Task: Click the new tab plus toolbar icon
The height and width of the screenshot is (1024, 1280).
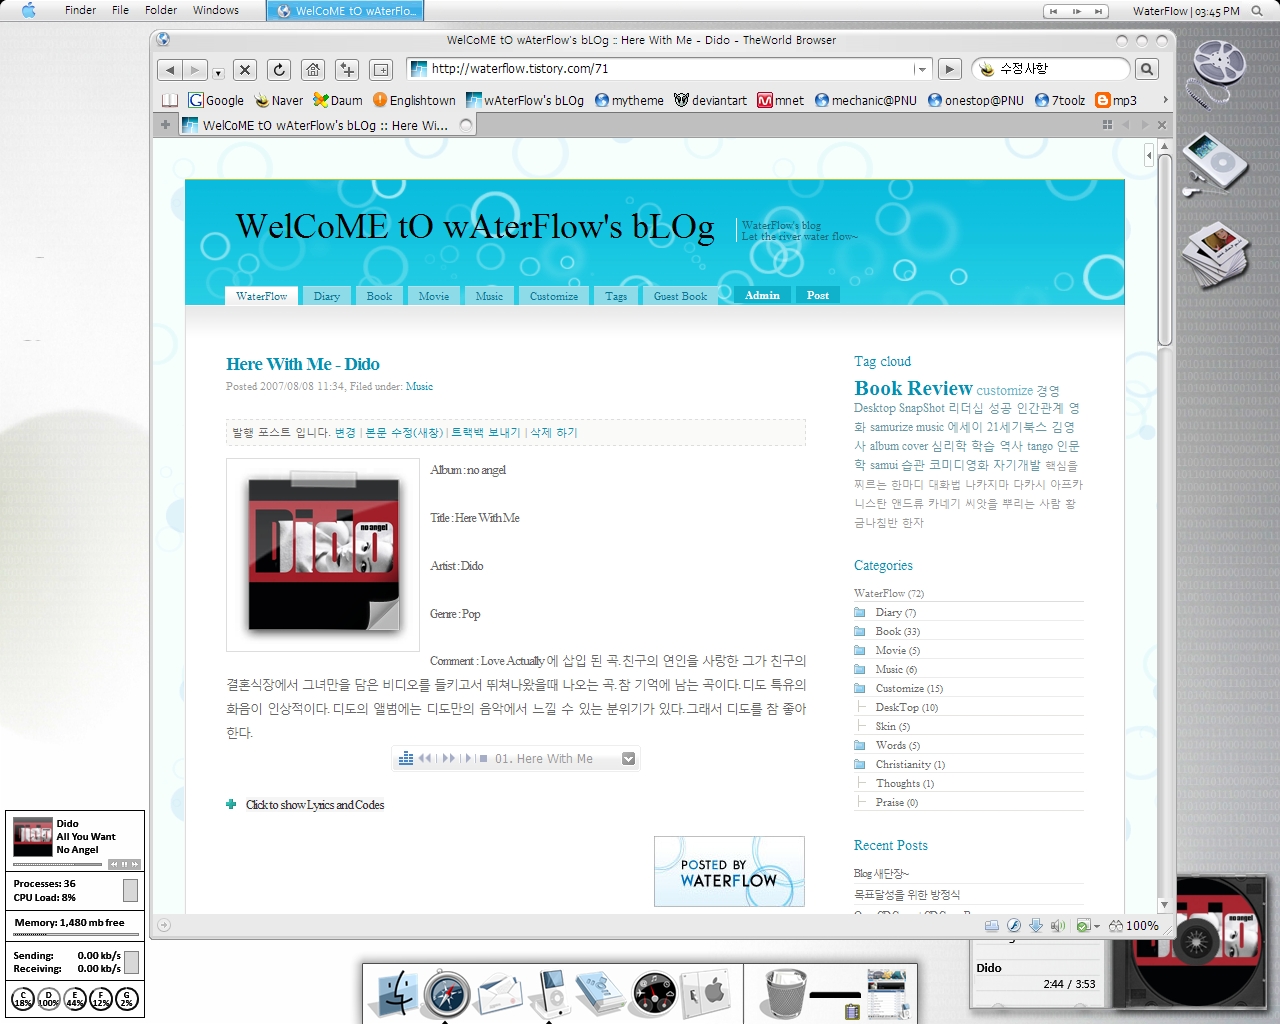Action: pyautogui.click(x=347, y=70)
